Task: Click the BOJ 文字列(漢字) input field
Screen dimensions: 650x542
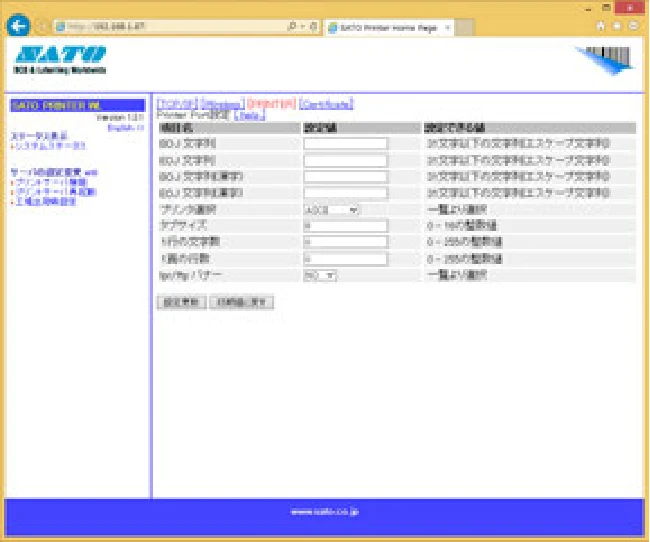Action: point(345,177)
